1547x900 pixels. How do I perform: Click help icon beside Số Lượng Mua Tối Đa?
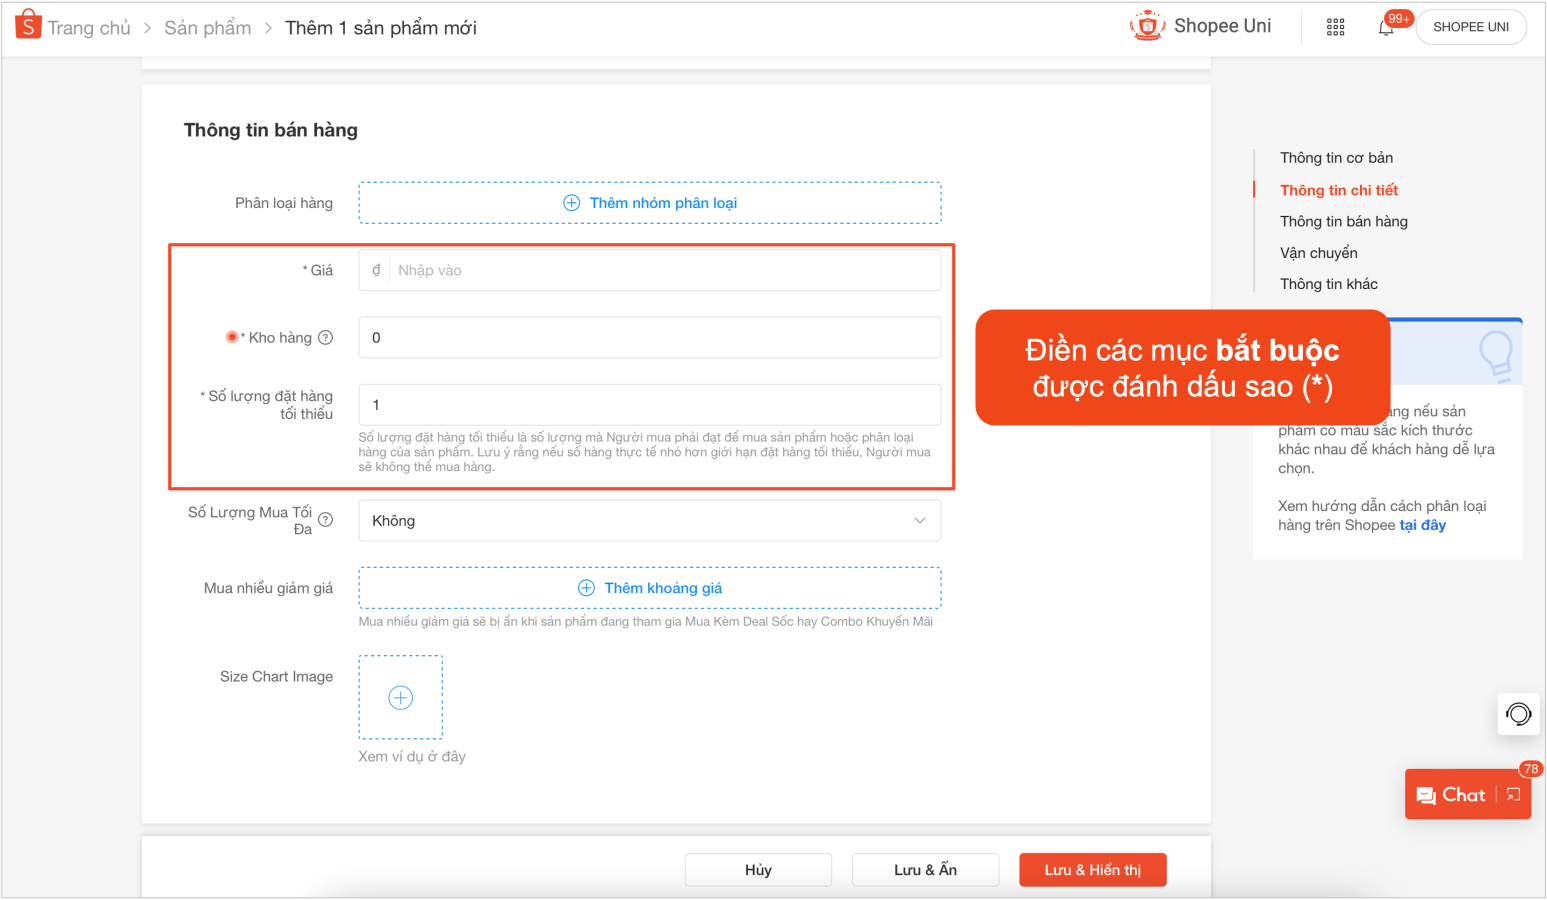click(x=325, y=520)
